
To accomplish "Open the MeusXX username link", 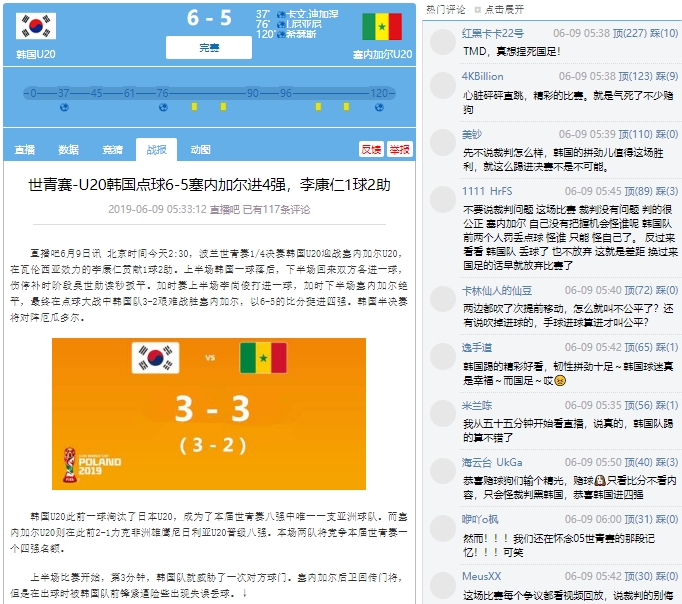I will click(x=481, y=577).
